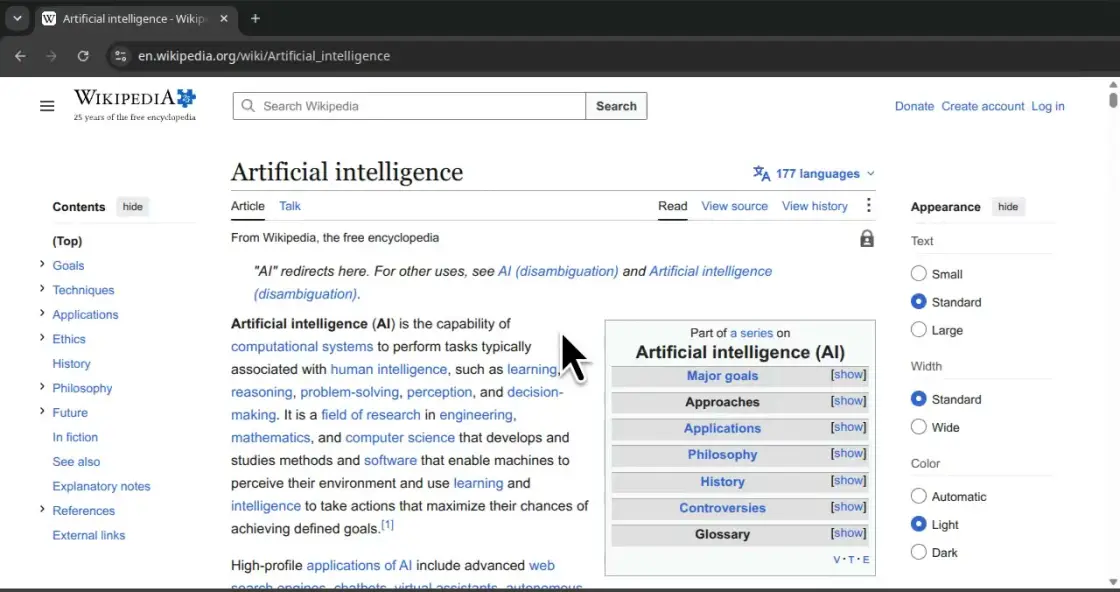
Task: Expand the Goals contents section
Action: tap(42, 265)
